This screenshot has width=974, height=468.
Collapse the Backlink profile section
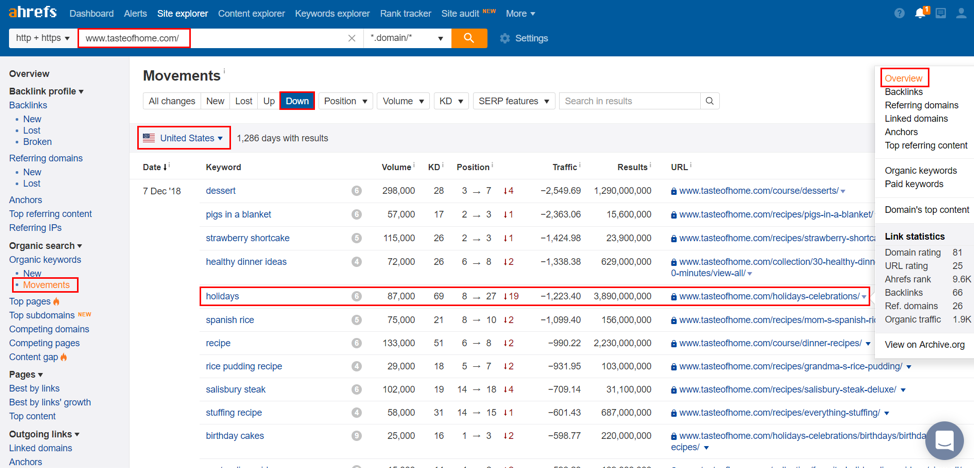coord(46,91)
